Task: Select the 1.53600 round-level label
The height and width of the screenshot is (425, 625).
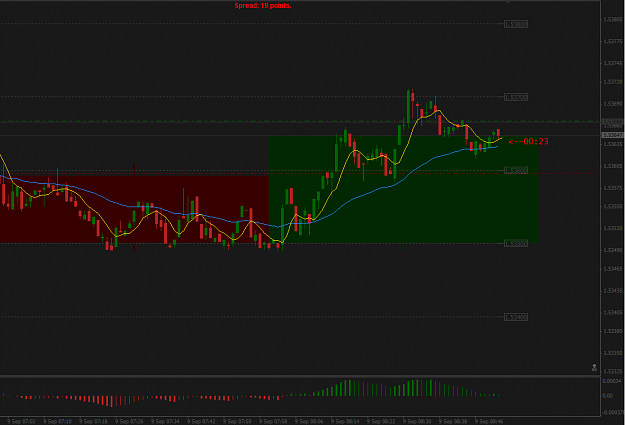Action: tap(516, 171)
